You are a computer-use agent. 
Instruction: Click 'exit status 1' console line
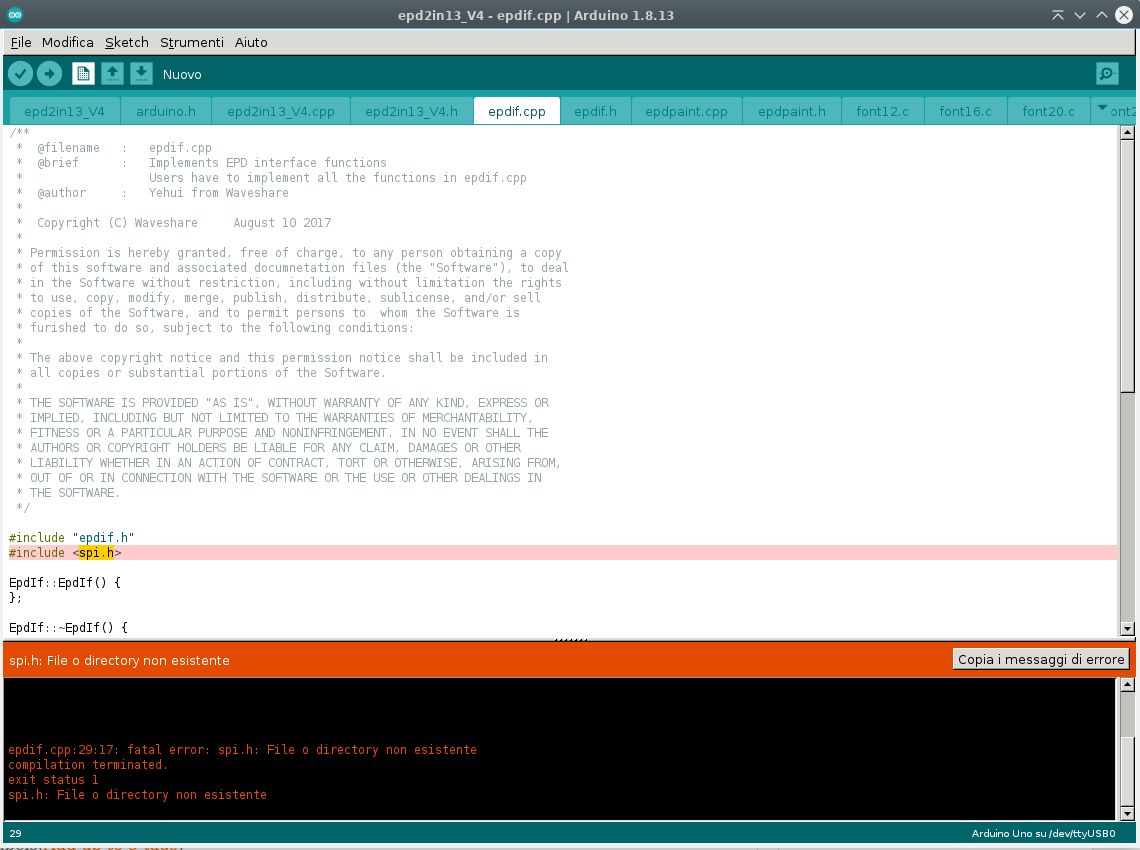pyautogui.click(x=53, y=779)
